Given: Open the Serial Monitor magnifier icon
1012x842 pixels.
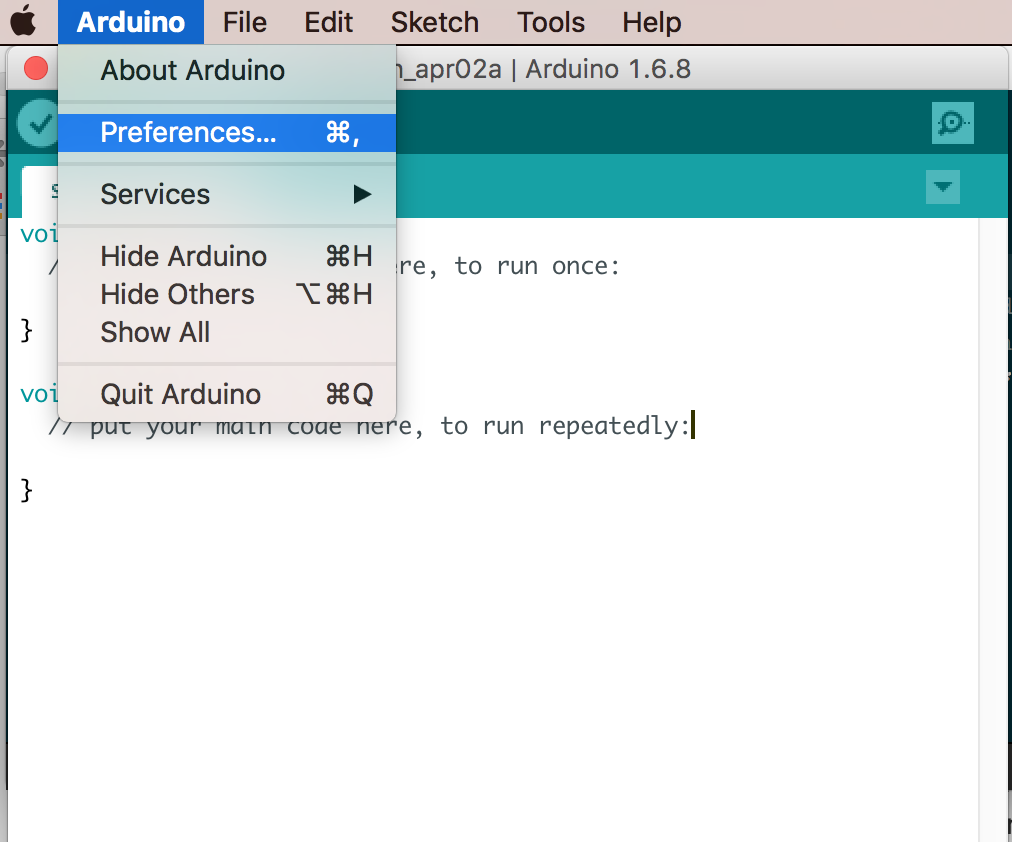Looking at the screenshot, I should click(x=951, y=123).
